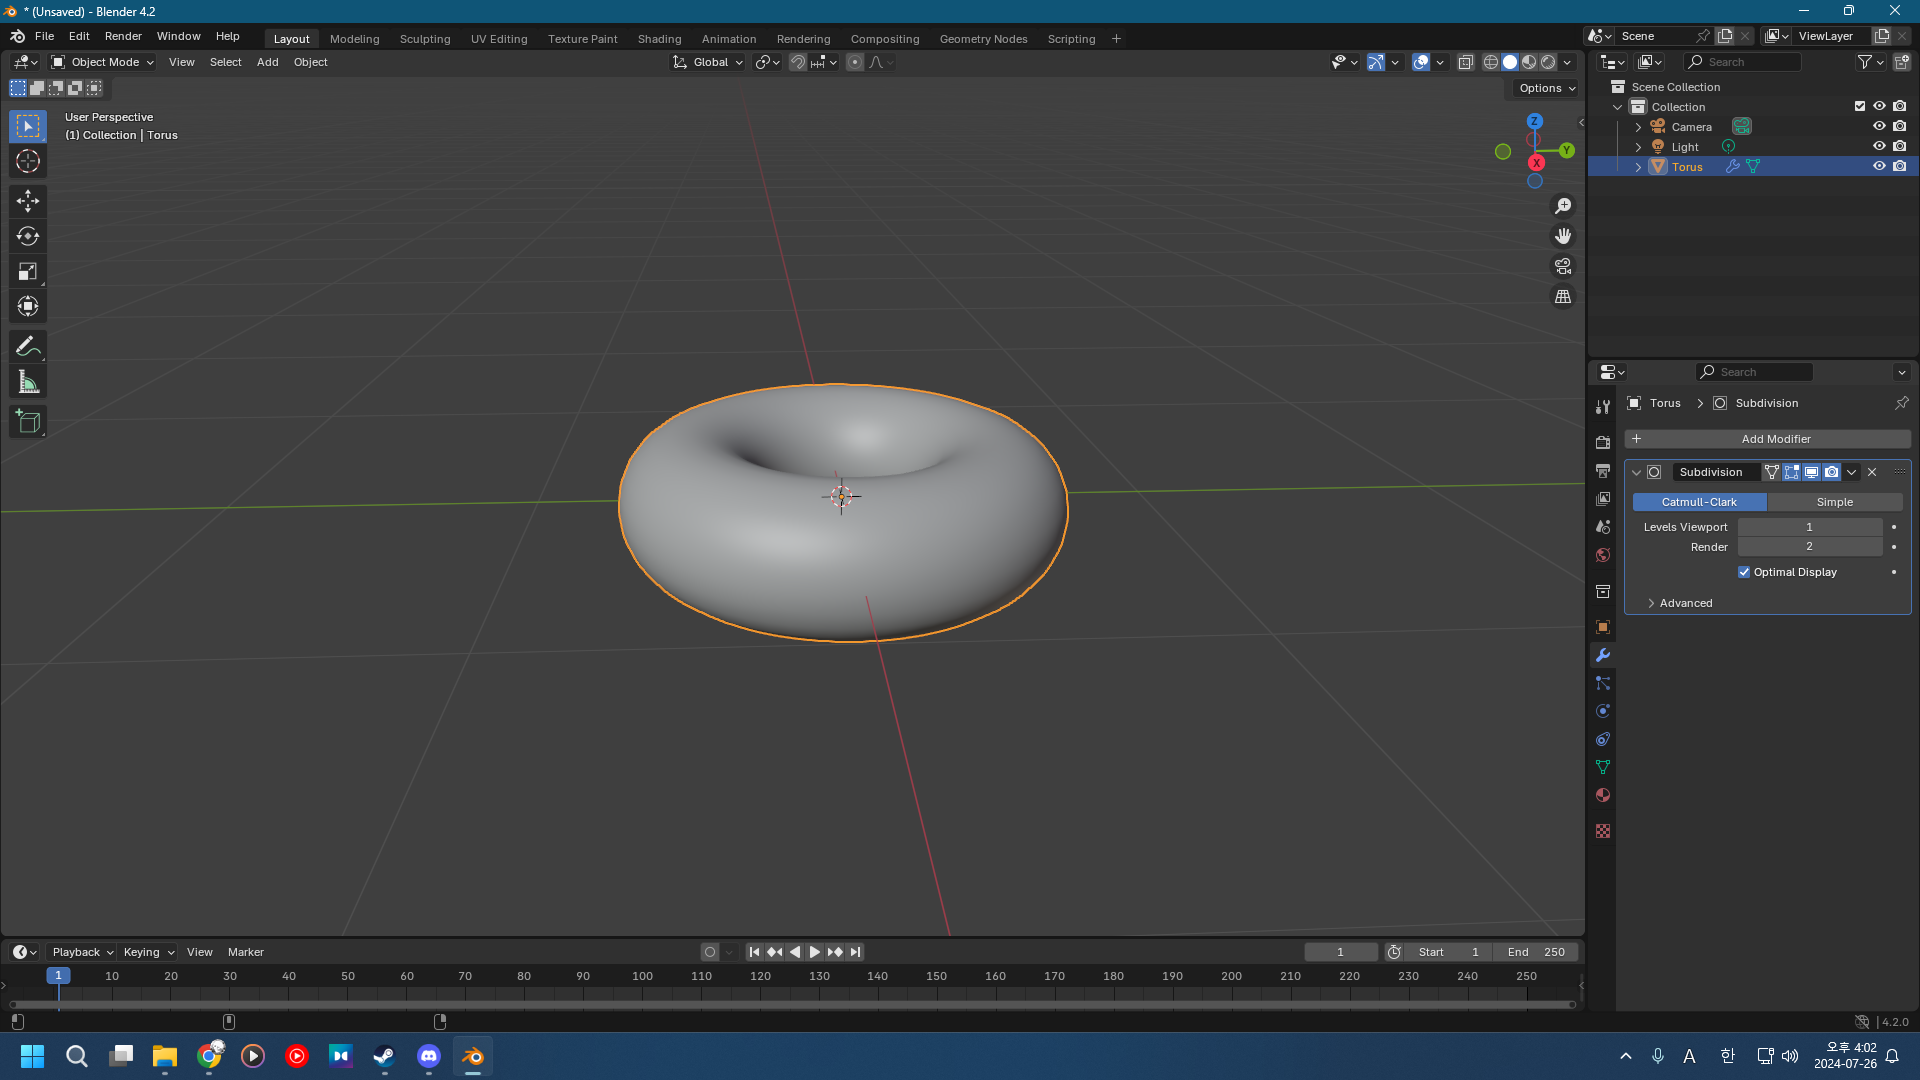Select the Annotate tool

[28, 347]
